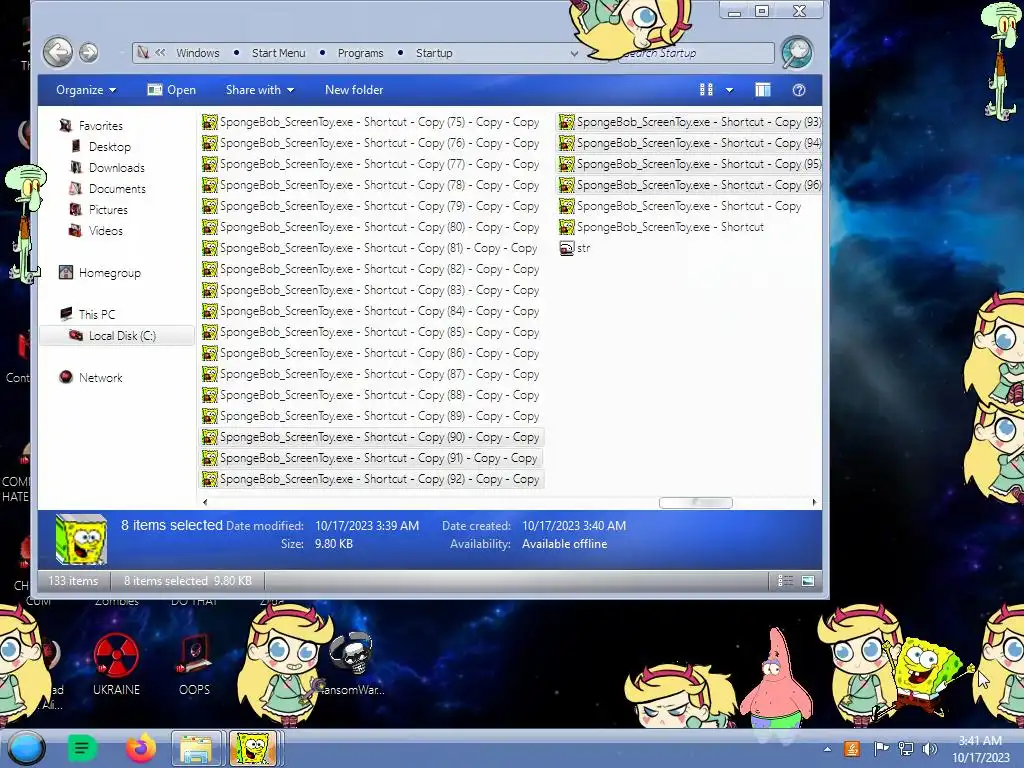
Task: Click the SpongeBob preview thumbnail in details pane
Action: 81,539
